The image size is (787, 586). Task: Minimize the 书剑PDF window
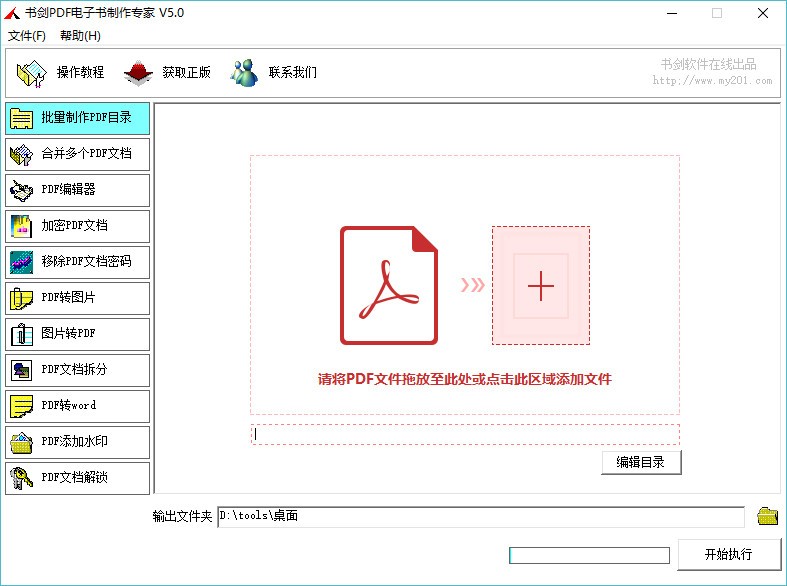672,14
